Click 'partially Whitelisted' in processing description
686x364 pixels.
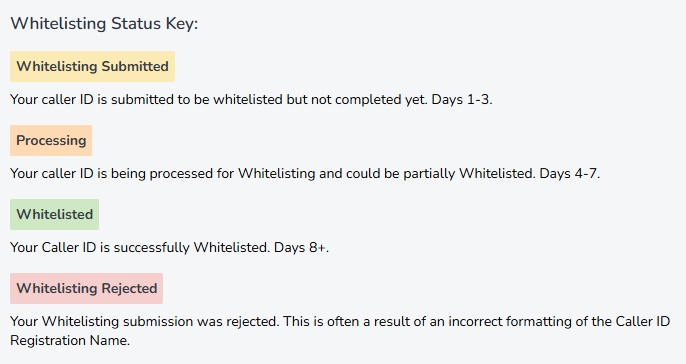[x=468, y=174]
